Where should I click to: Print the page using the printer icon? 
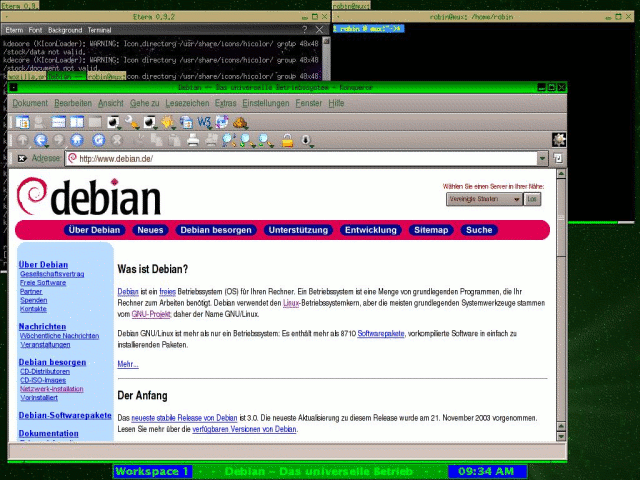(193, 140)
